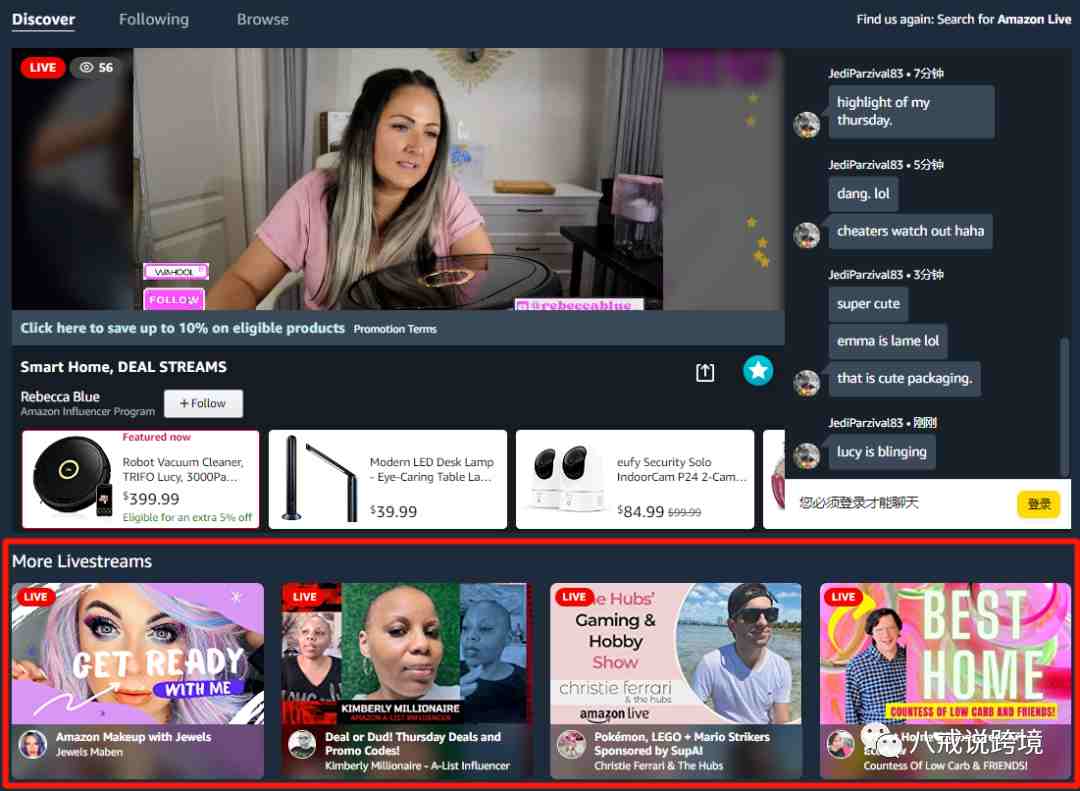Open 'Modern LED Desk Lamp' product title
Image resolution: width=1080 pixels, height=791 pixels.
pos(431,469)
